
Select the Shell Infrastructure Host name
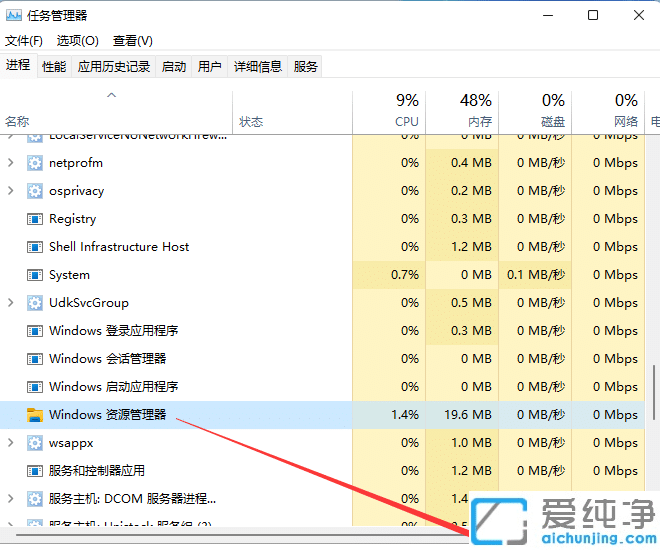click(119, 247)
